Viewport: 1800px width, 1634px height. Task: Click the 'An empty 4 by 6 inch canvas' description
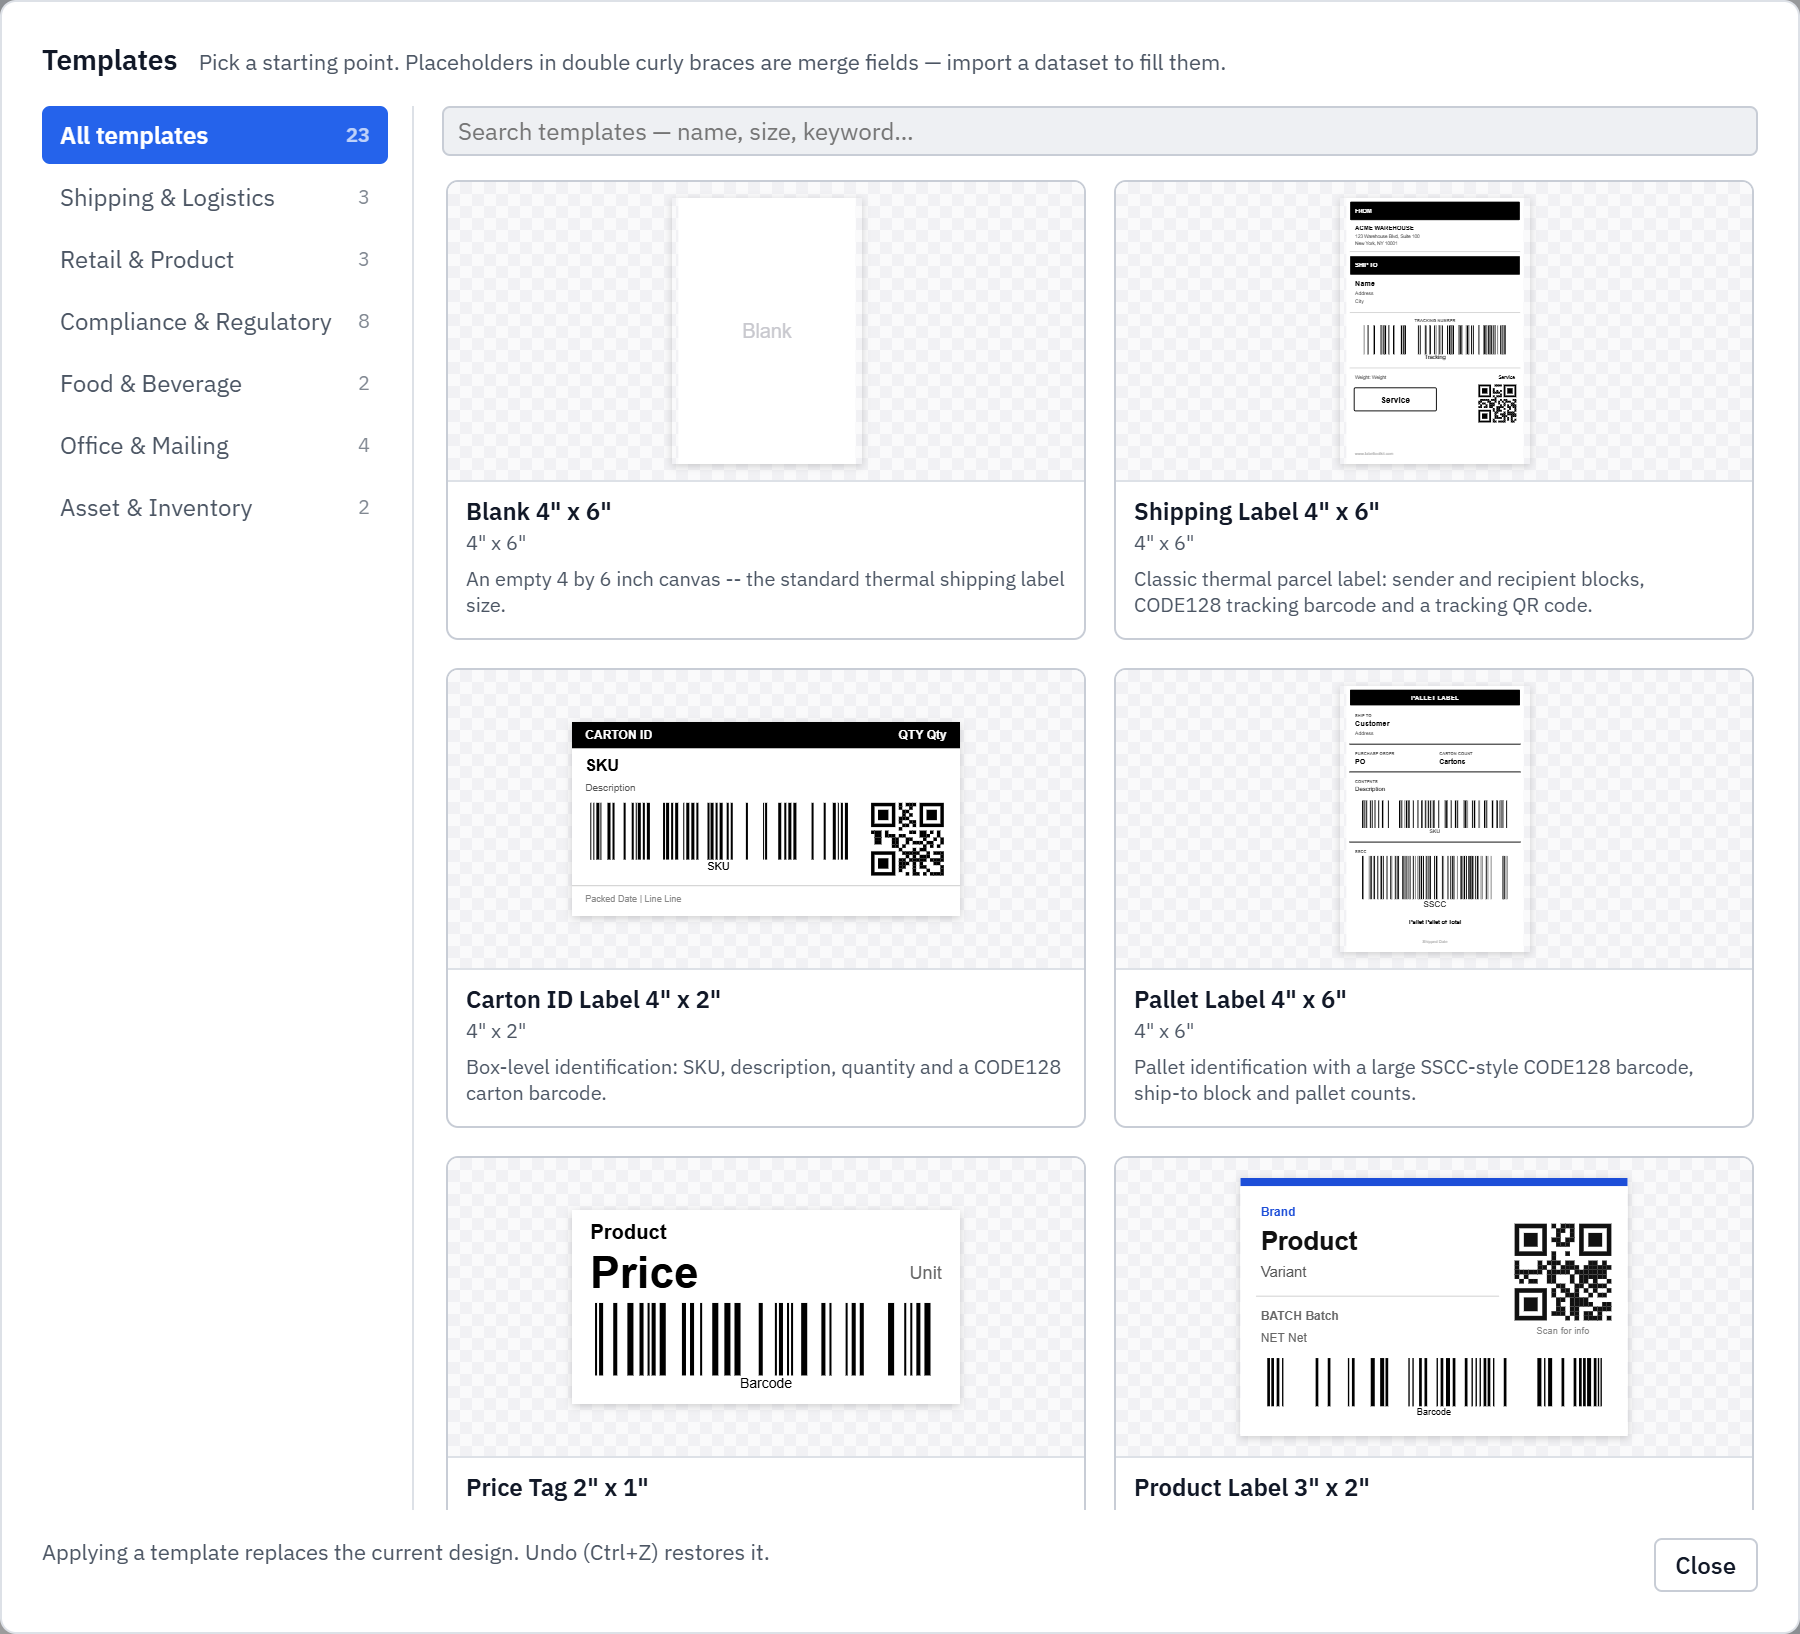pyautogui.click(x=765, y=592)
